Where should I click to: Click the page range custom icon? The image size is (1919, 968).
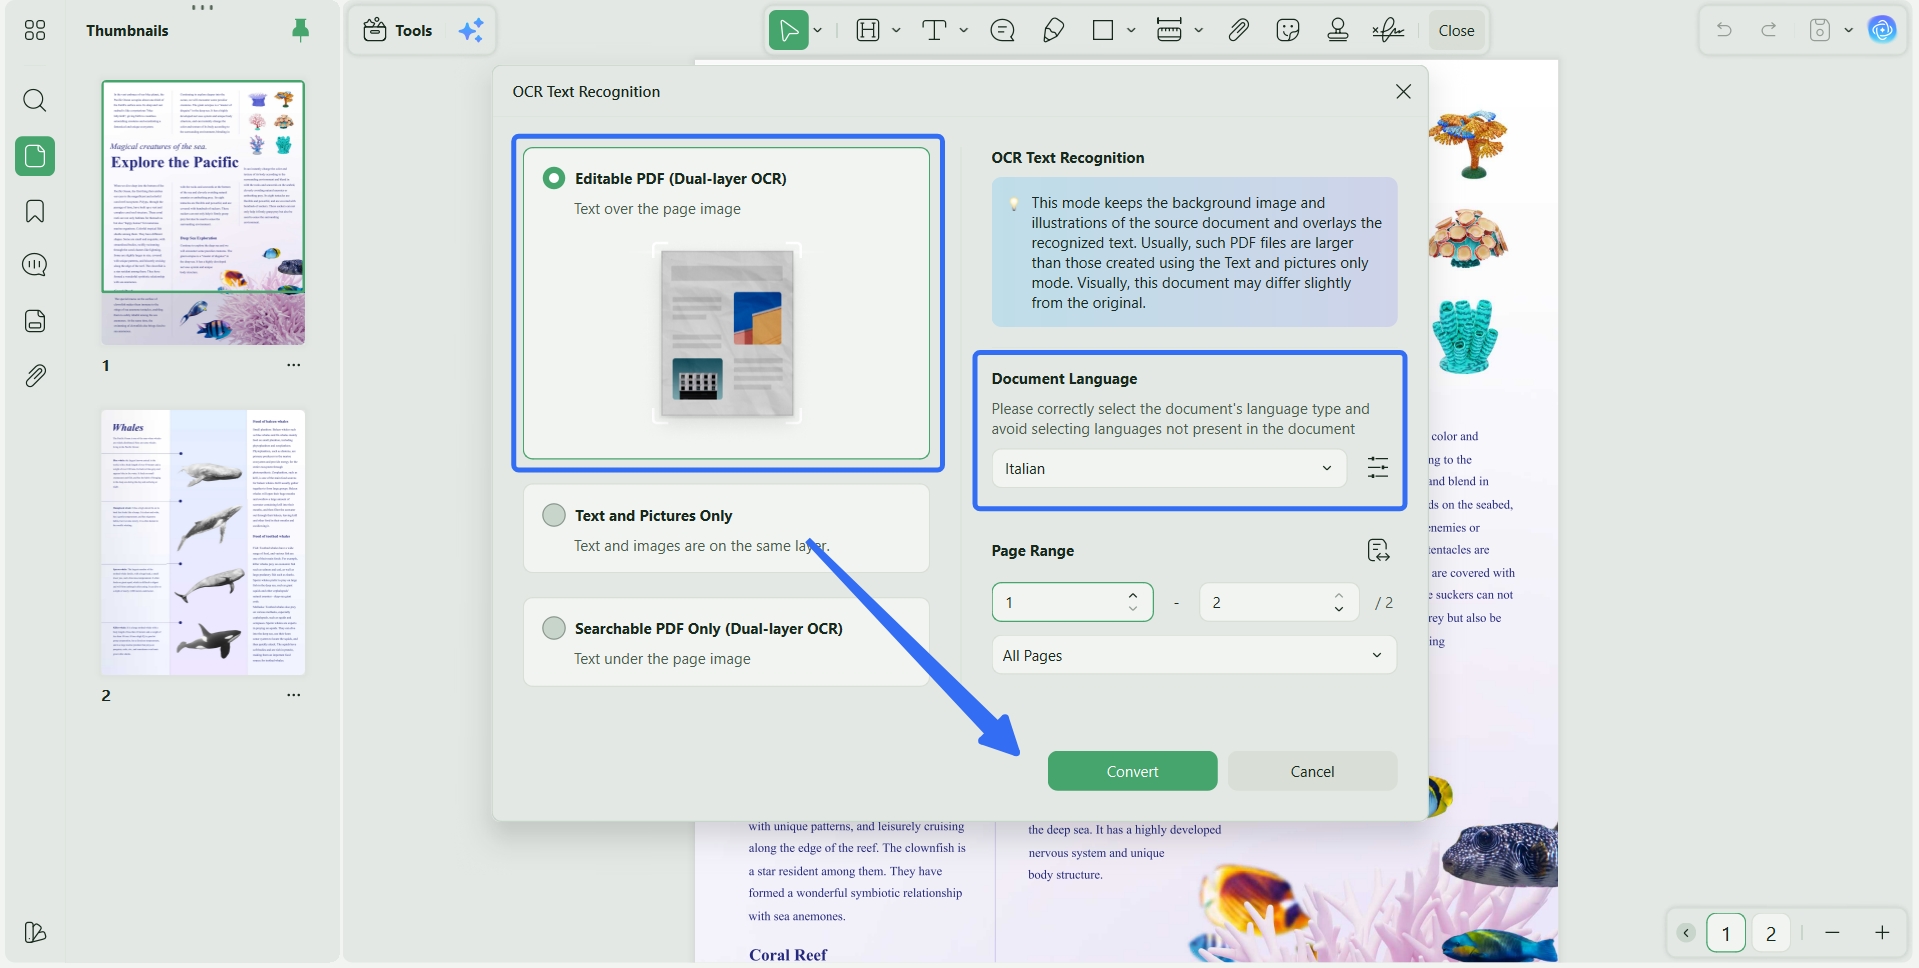1378,550
